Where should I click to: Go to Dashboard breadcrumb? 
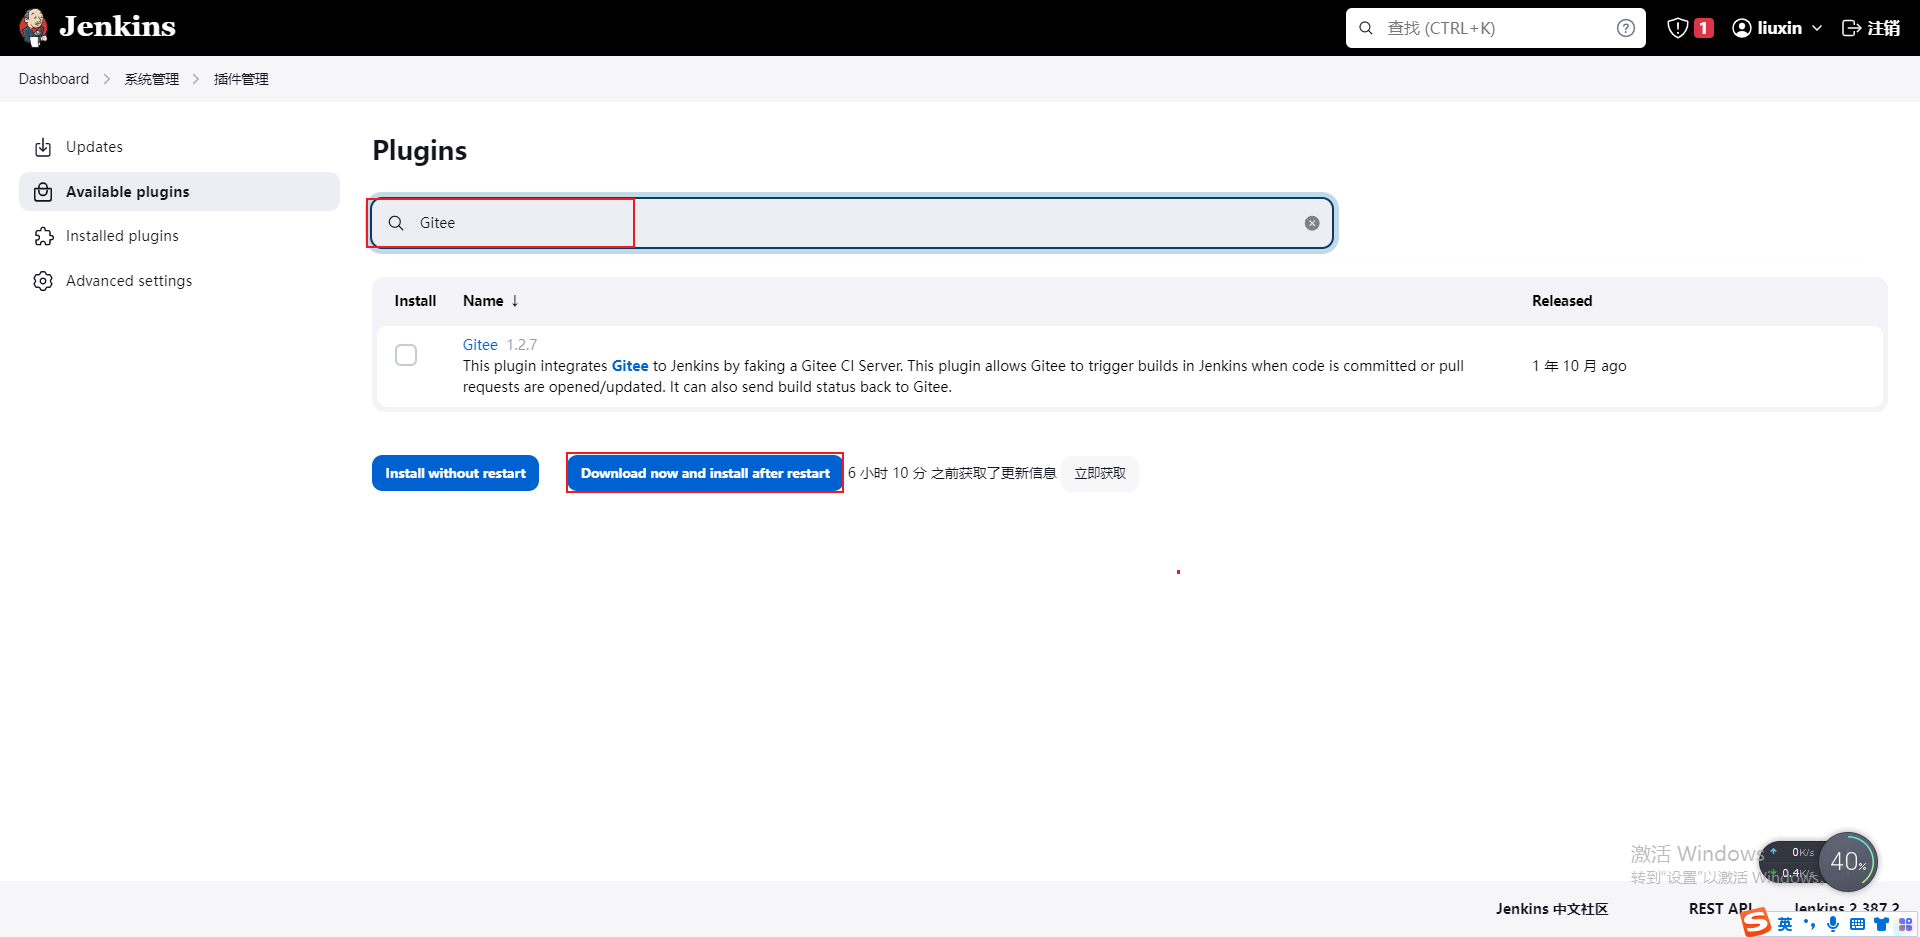tap(54, 79)
